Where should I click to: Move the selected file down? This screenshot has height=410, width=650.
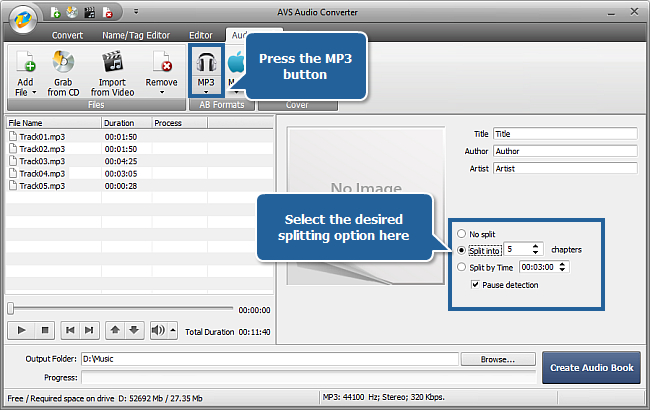[134, 330]
